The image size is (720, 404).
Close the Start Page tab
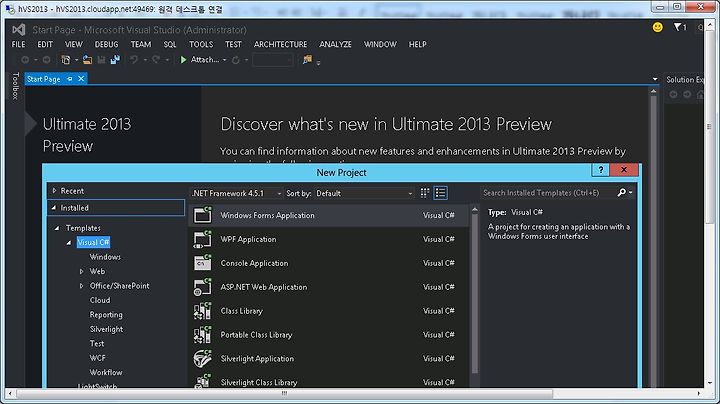81,79
